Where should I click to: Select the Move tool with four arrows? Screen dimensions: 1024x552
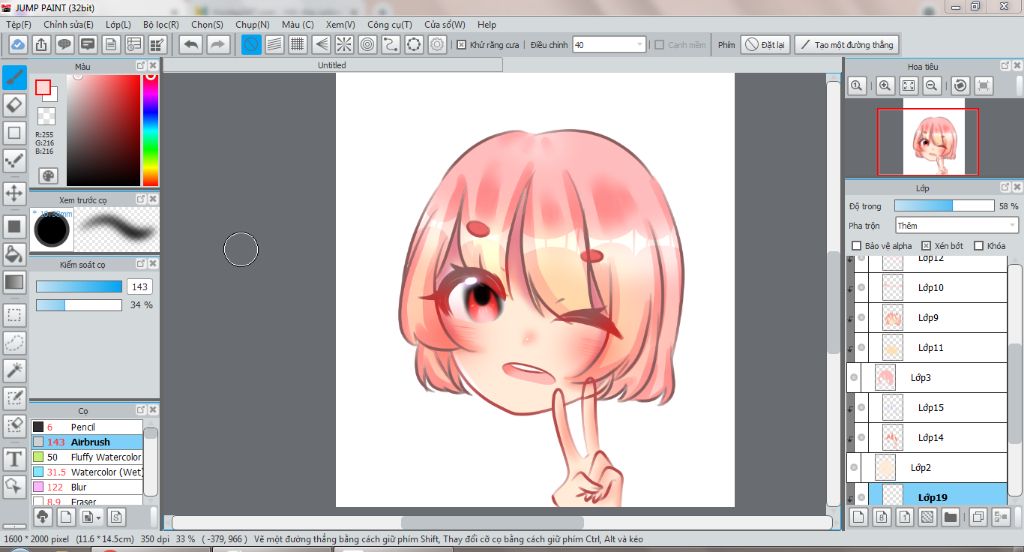coord(14,193)
